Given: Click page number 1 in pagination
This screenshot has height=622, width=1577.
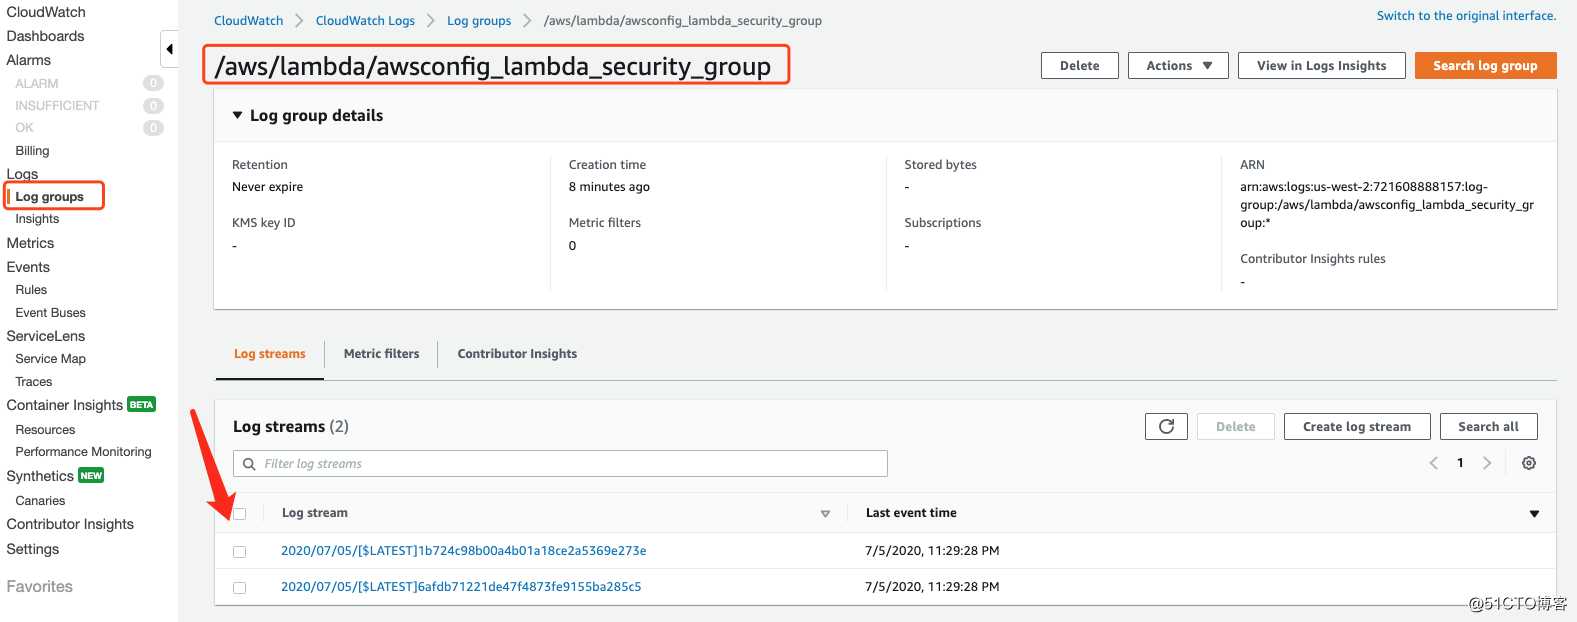Looking at the screenshot, I should (1460, 463).
